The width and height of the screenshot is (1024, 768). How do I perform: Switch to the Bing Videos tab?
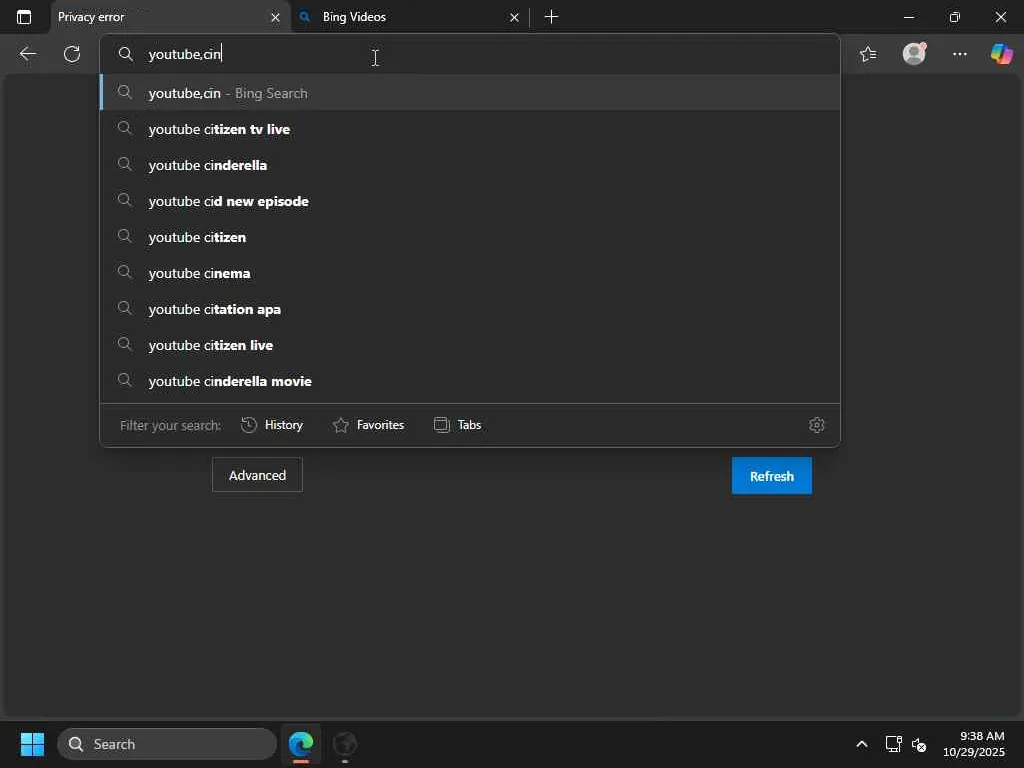pos(410,17)
